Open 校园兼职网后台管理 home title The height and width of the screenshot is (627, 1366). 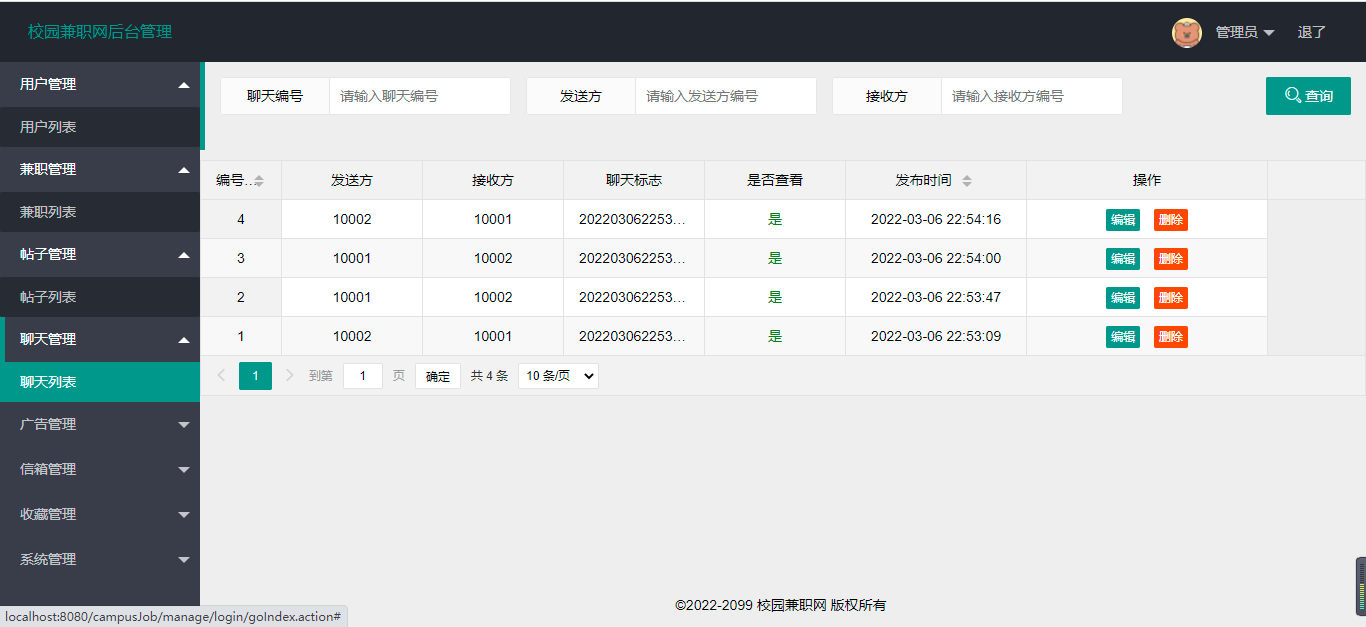100,32
